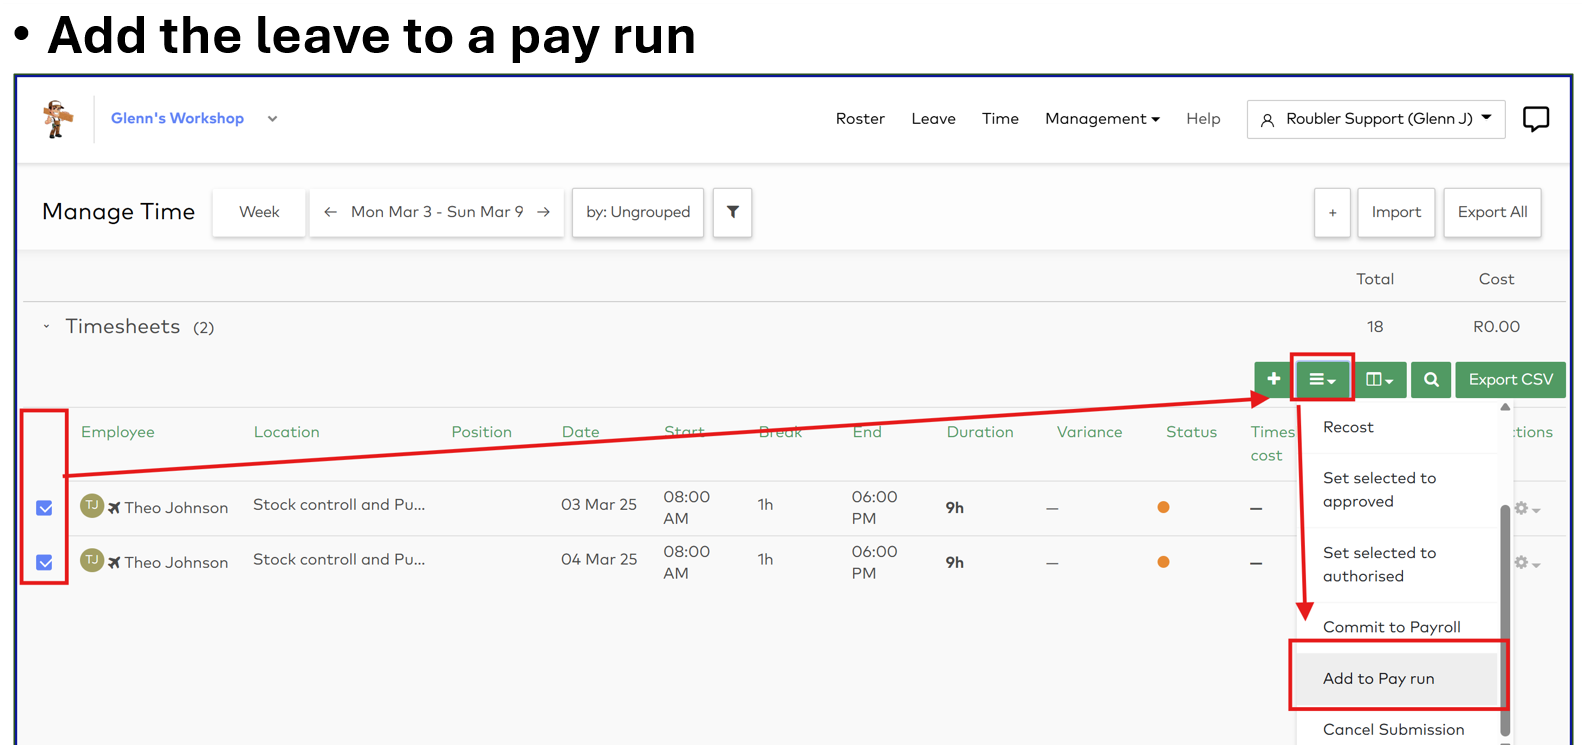Open the Management dropdown menu
The image size is (1585, 748).
1102,118
